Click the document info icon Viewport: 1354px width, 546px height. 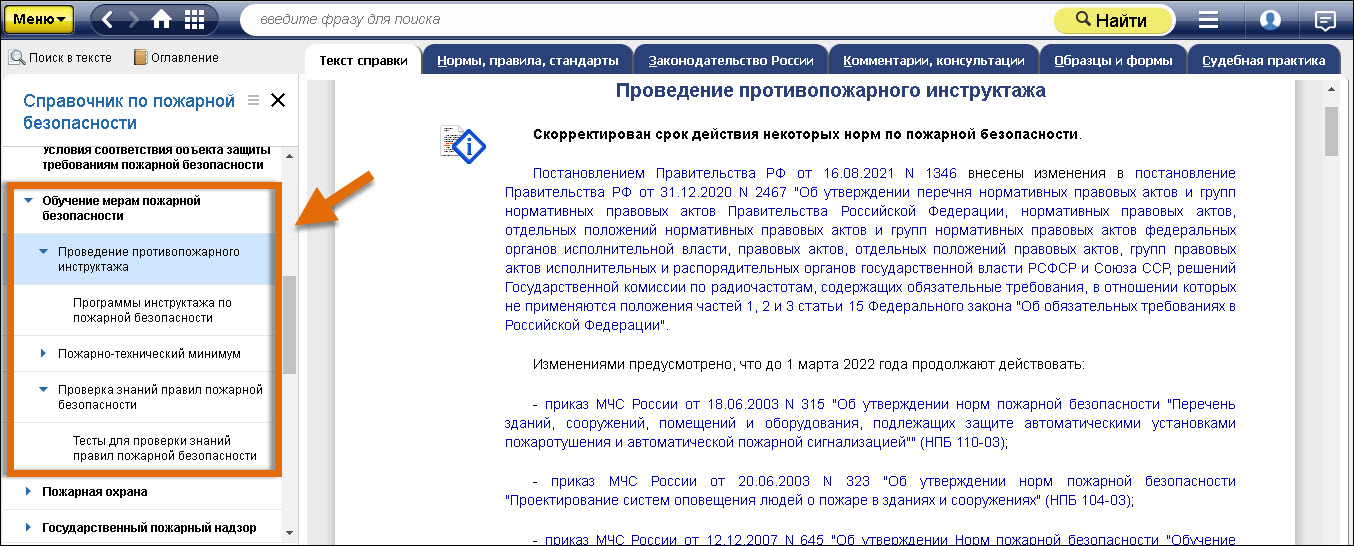point(463,144)
